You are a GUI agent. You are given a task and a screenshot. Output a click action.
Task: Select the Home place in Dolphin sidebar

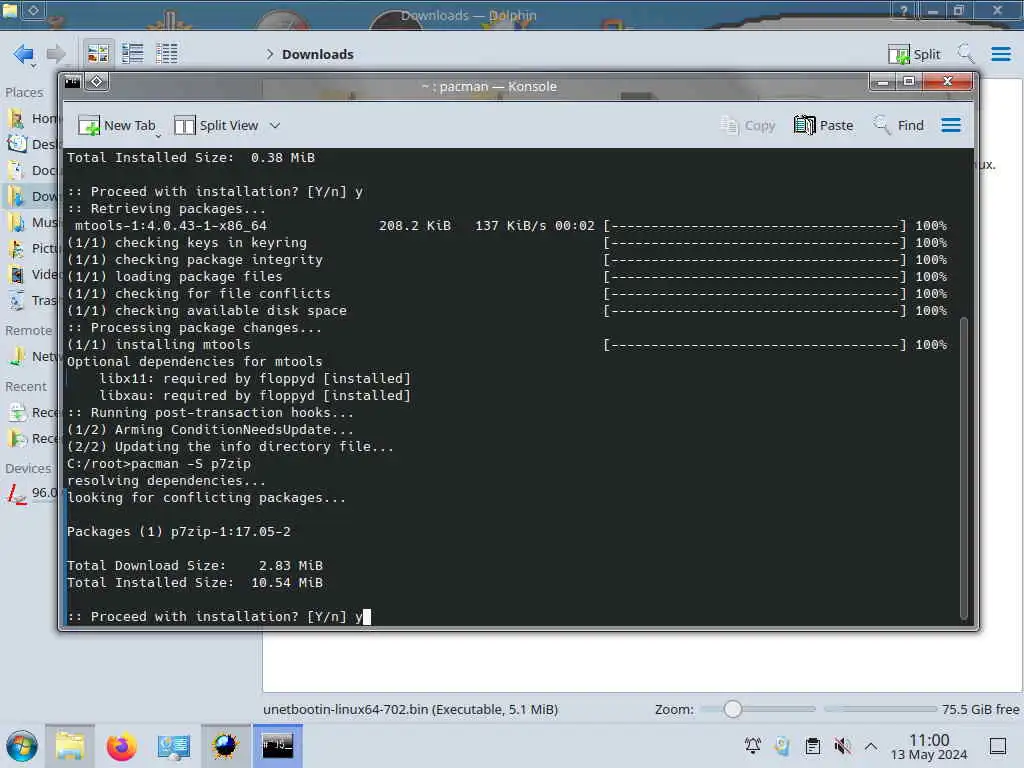point(34,118)
